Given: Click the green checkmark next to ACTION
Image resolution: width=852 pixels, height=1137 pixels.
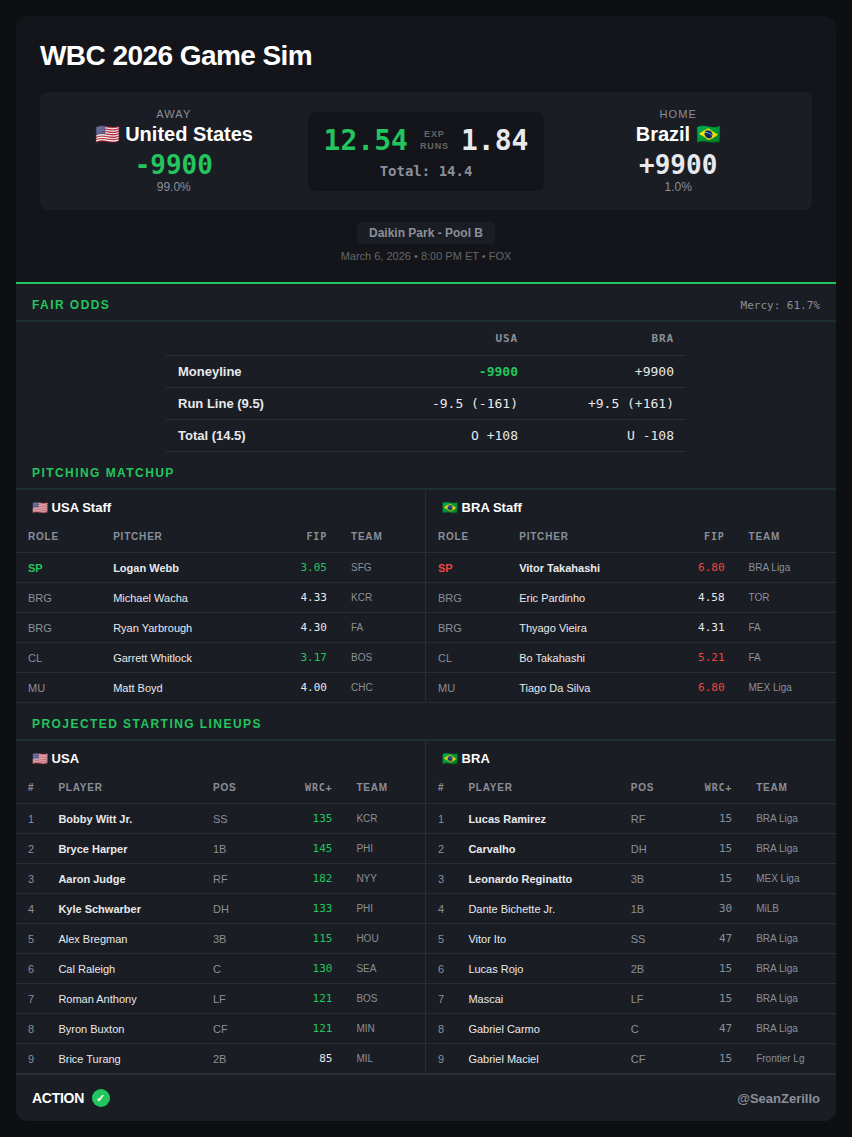Looking at the screenshot, I should click(x=101, y=1098).
